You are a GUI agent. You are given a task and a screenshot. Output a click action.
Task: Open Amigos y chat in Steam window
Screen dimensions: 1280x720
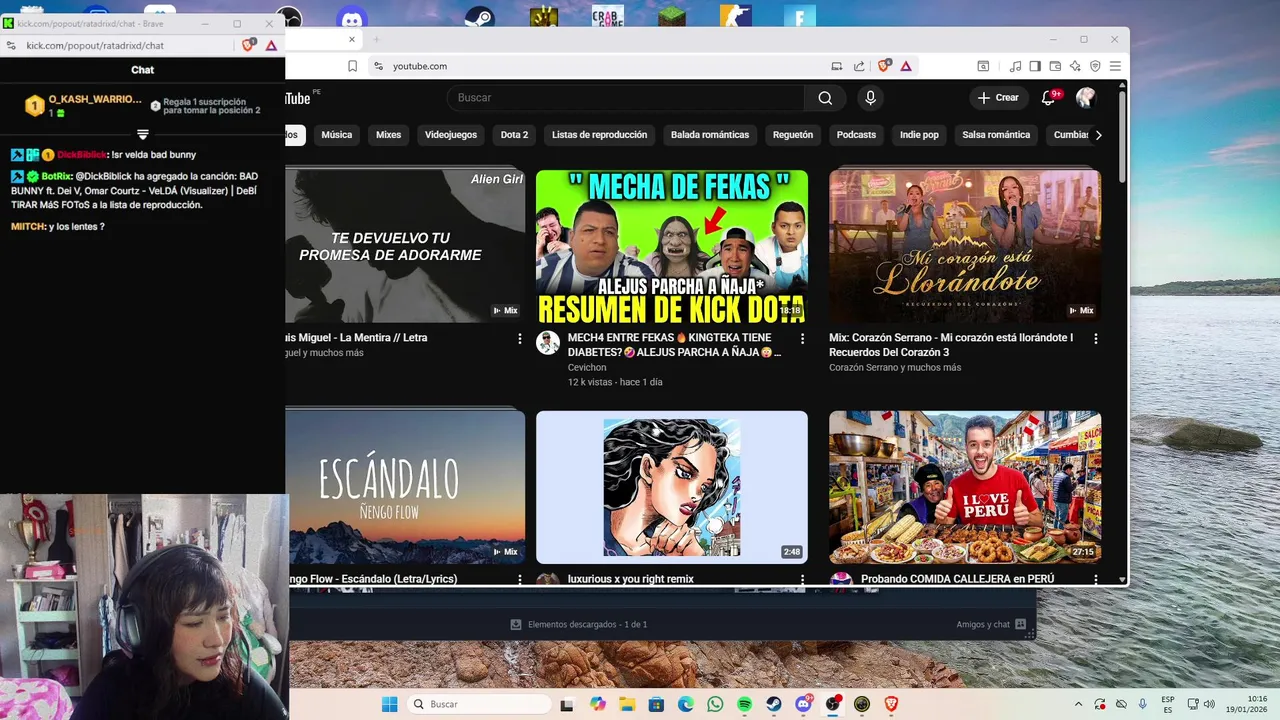pyautogui.click(x=991, y=624)
